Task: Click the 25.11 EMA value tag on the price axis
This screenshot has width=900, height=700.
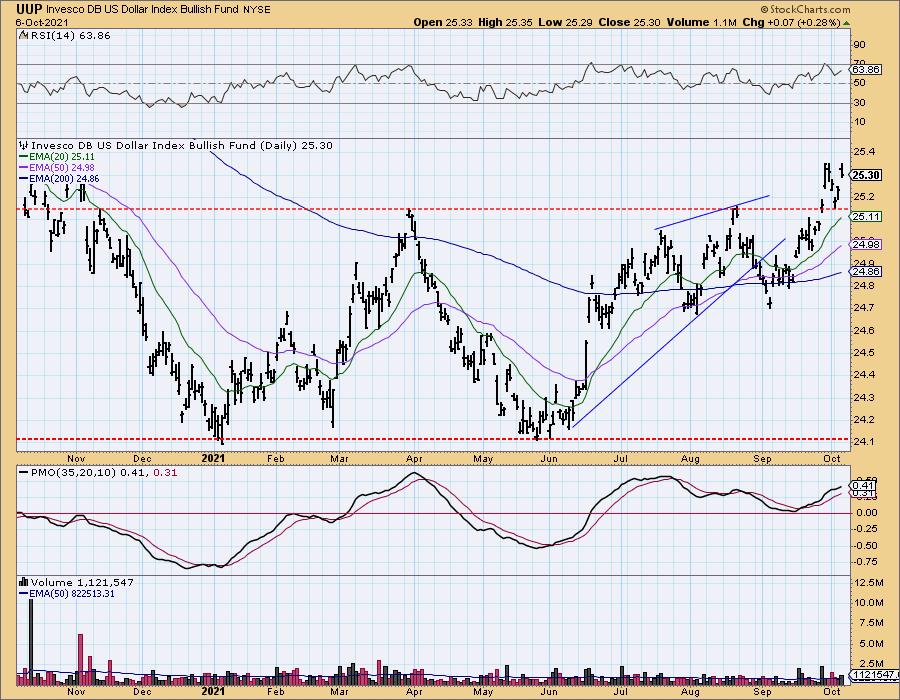Action: 866,217
